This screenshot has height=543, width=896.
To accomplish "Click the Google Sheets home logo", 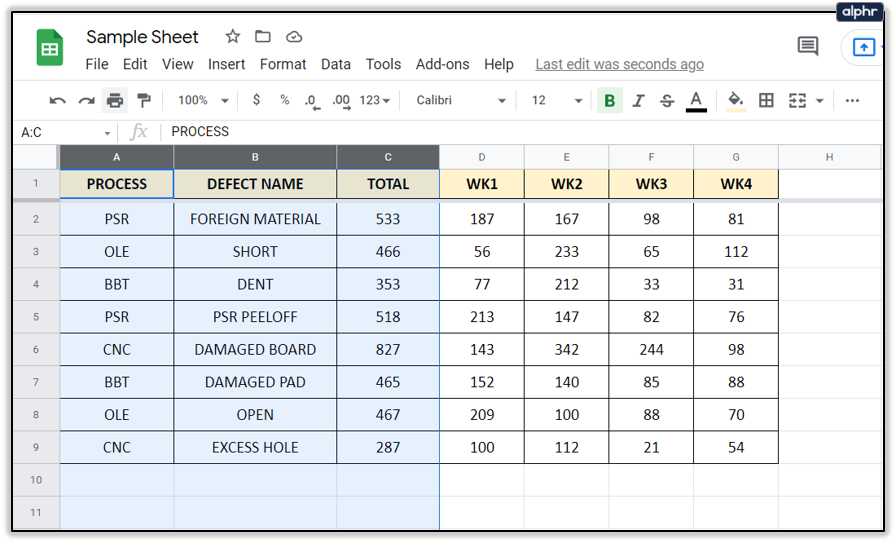I will pyautogui.click(x=50, y=48).
